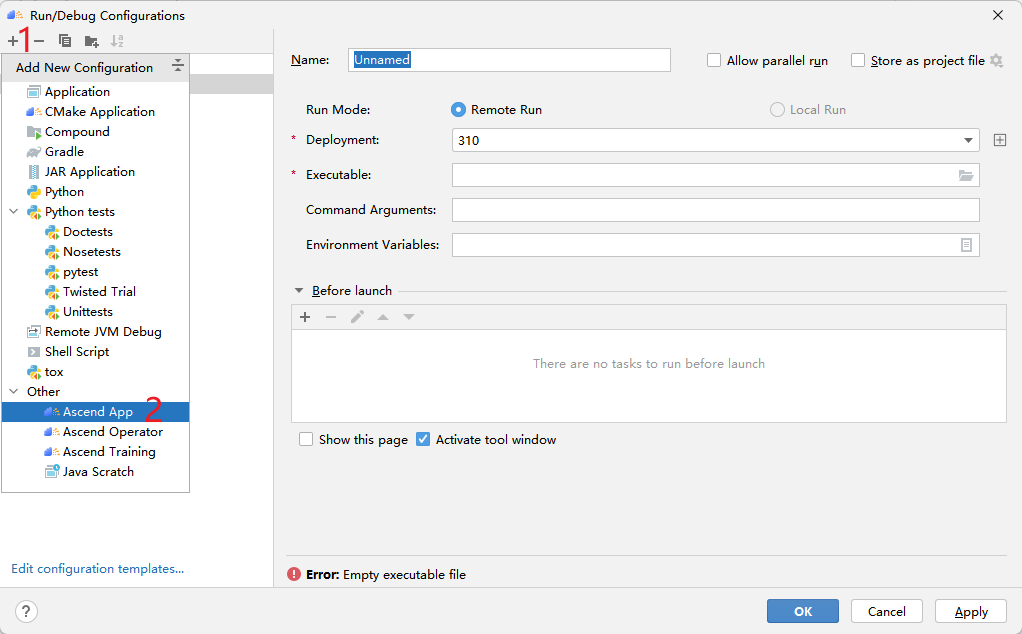Open the Edit configuration templates link
The width and height of the screenshot is (1022, 634).
(x=97, y=569)
